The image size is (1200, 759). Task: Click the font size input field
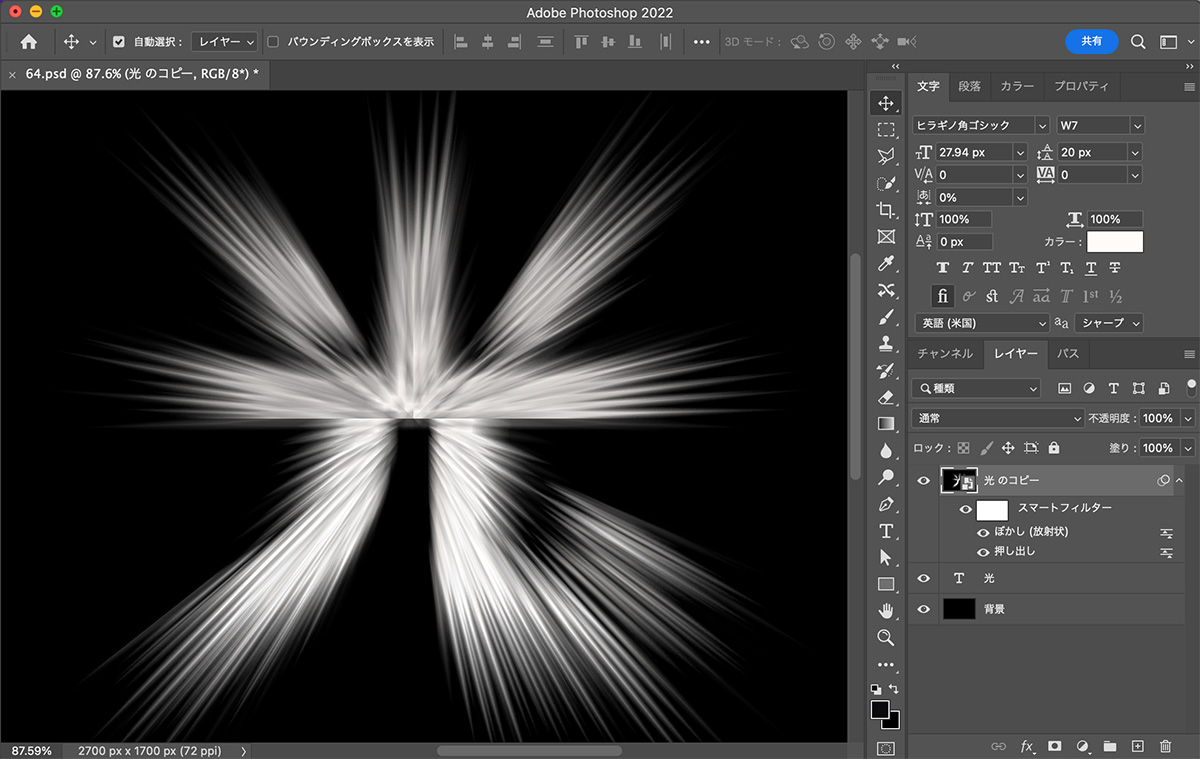click(973, 152)
